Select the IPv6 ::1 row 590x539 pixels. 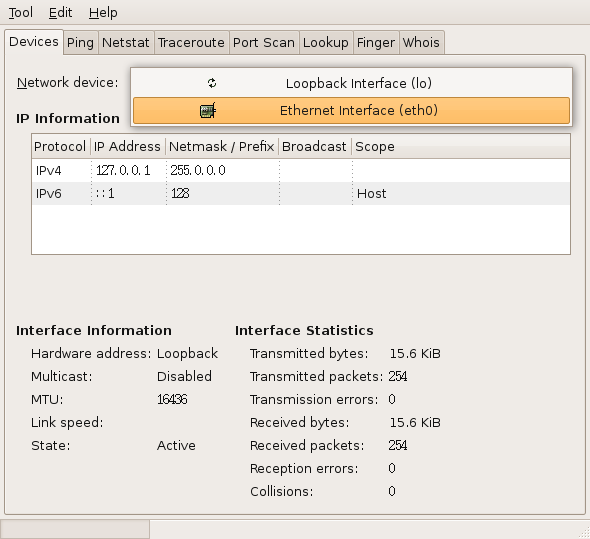click(301, 193)
